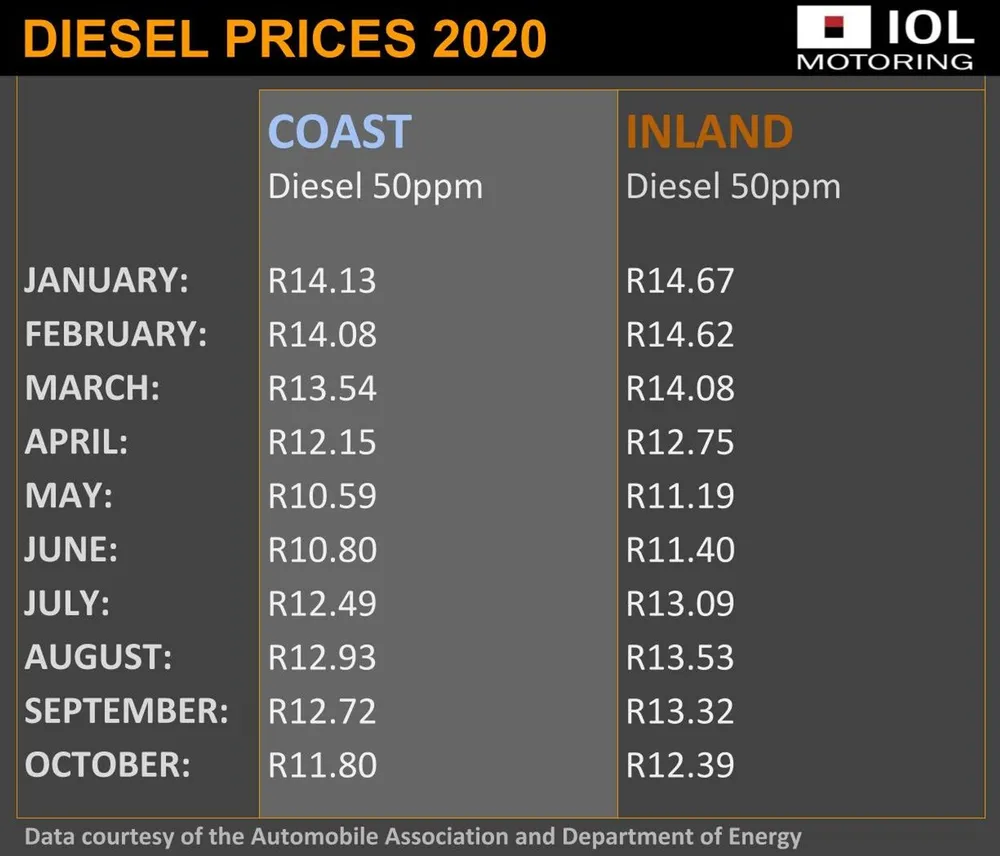Click June inland price R11.40
Image resolution: width=1000 pixels, height=856 pixels.
680,551
